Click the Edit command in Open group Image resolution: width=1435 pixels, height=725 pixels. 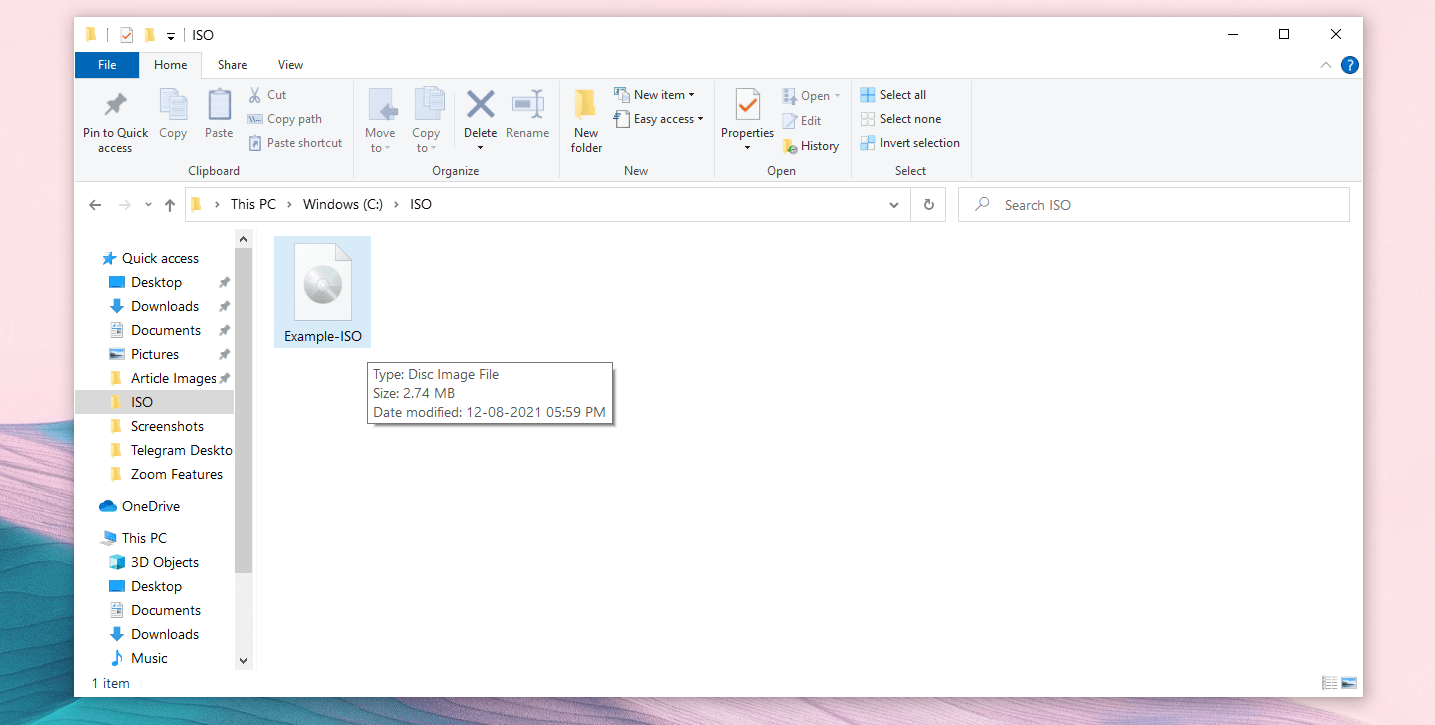(x=802, y=121)
